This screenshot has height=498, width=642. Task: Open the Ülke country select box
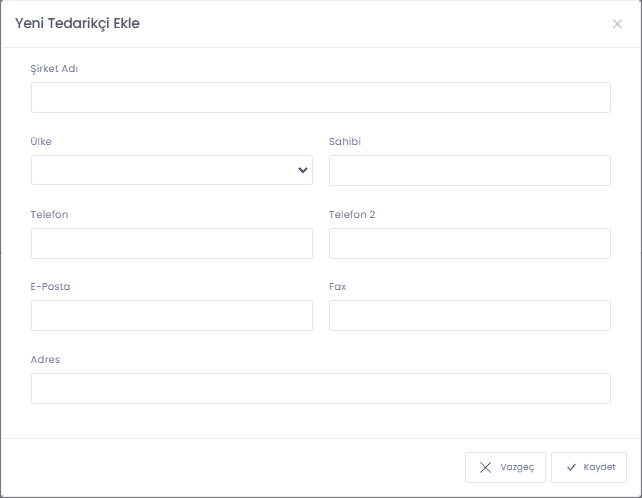pos(172,170)
